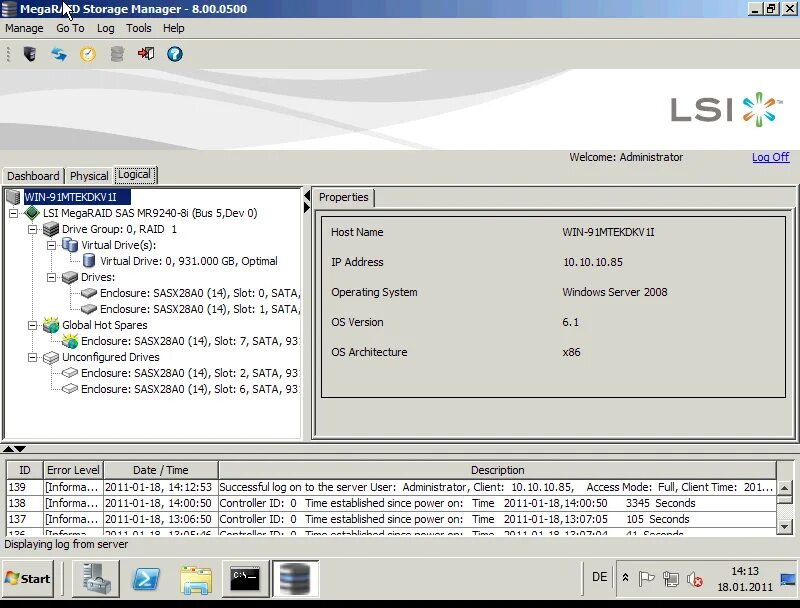Sort log by ID column header
This screenshot has height=608, width=800.
point(25,470)
